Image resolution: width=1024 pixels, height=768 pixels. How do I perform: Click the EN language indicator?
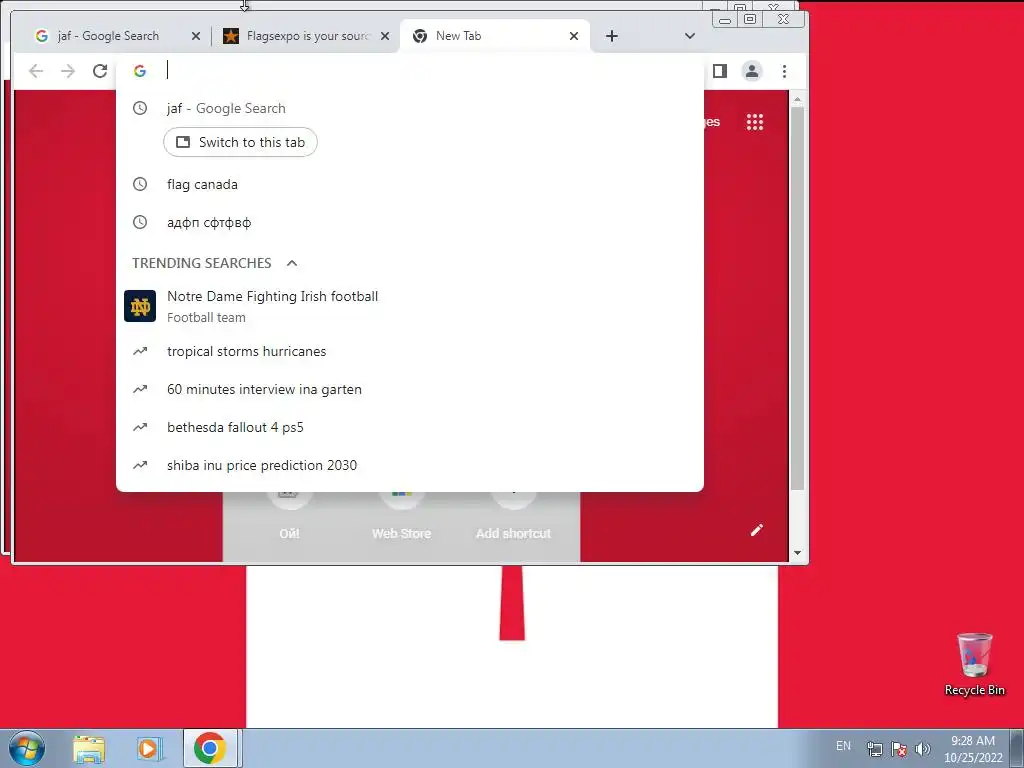843,746
